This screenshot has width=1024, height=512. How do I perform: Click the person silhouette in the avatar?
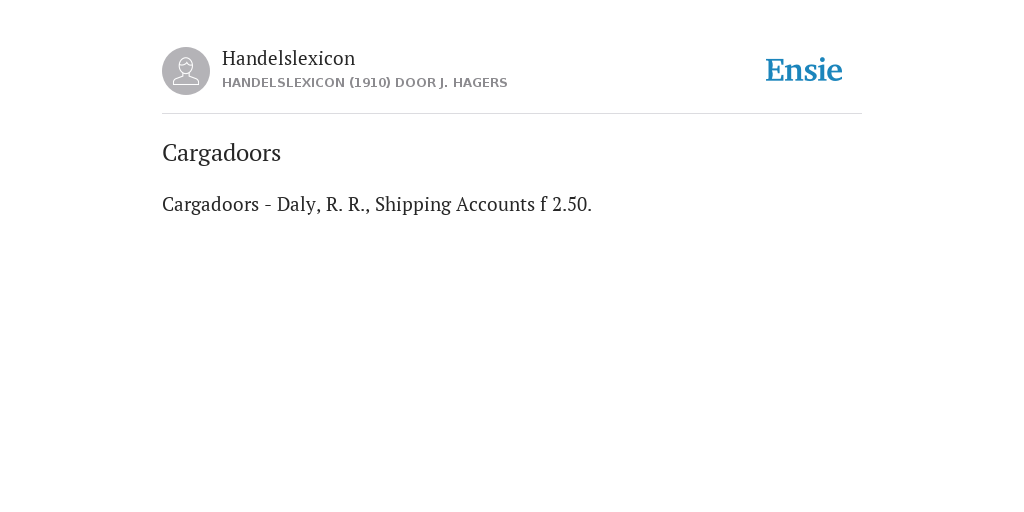tap(186, 71)
